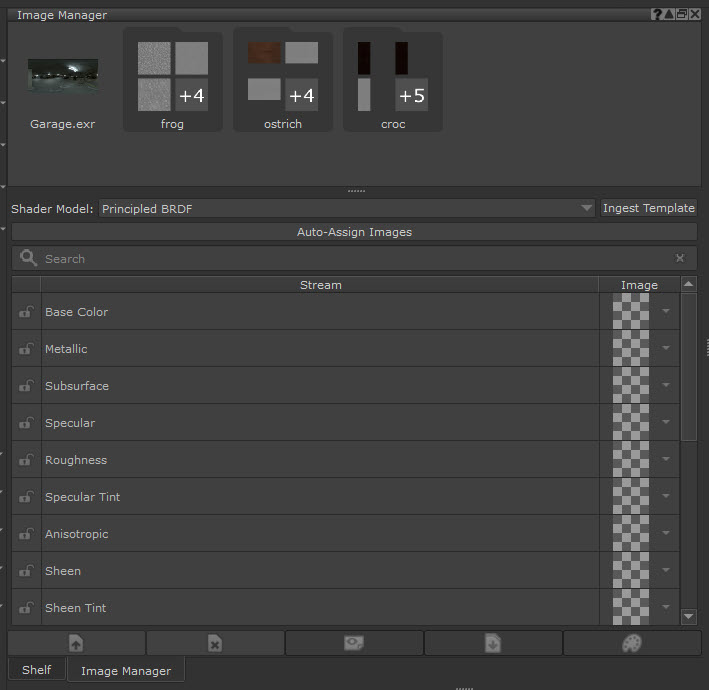Toggle the lock on Base Color stream
The height and width of the screenshot is (690, 709).
pyautogui.click(x=25, y=312)
